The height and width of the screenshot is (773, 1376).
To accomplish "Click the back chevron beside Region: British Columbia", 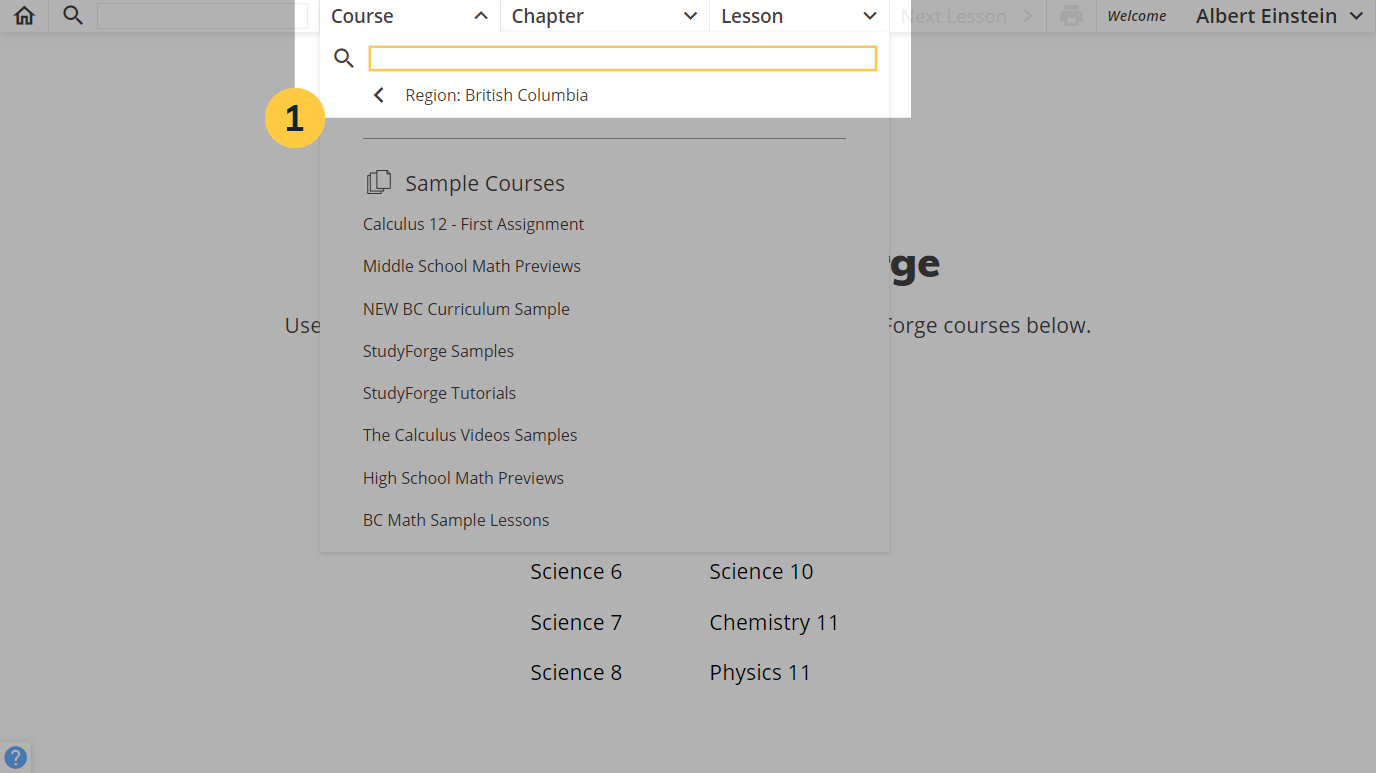I will 378,94.
